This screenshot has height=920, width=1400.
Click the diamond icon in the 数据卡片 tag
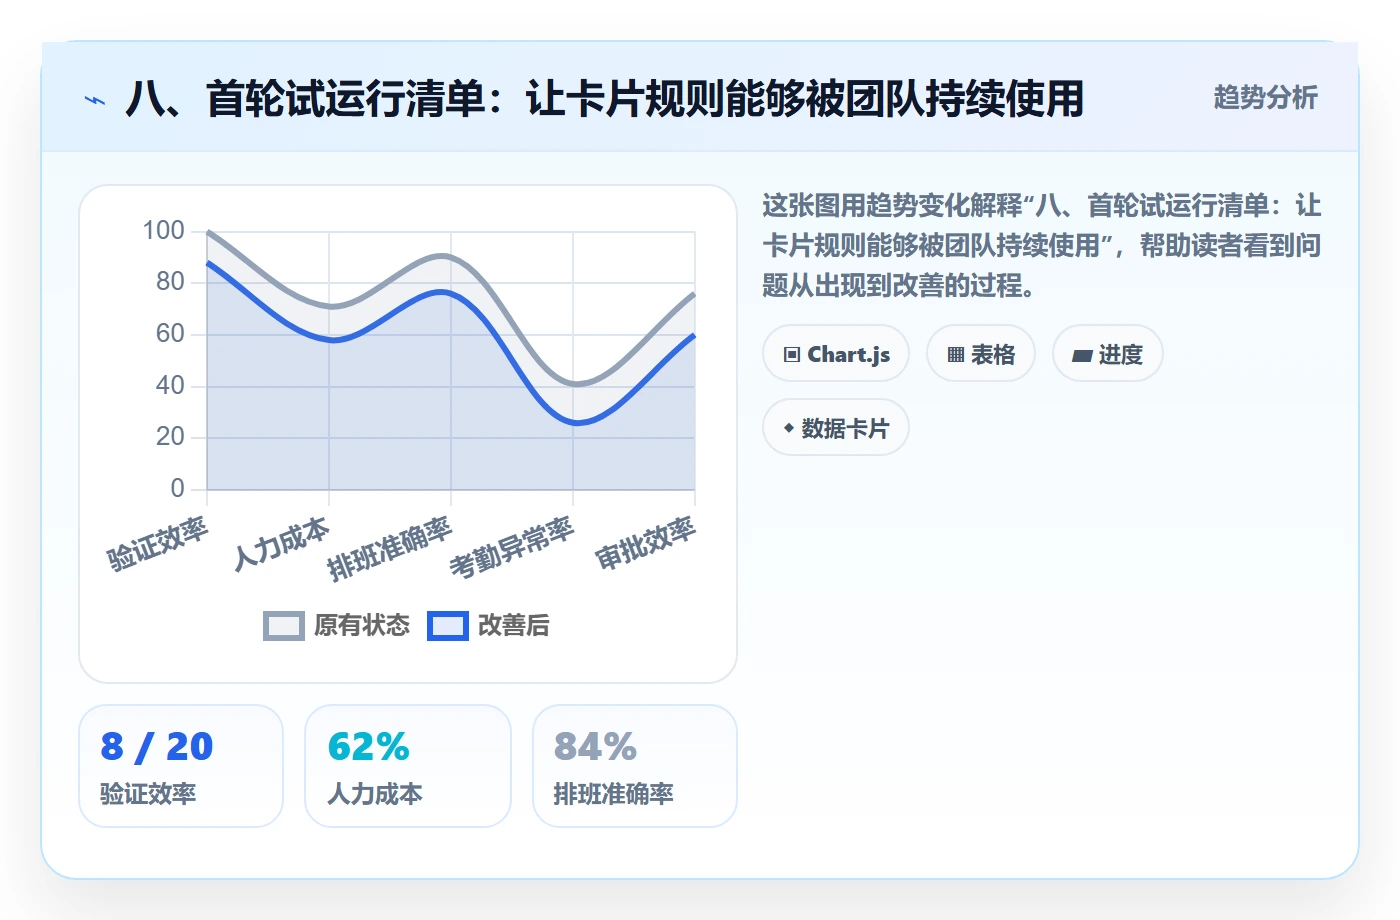point(789,429)
